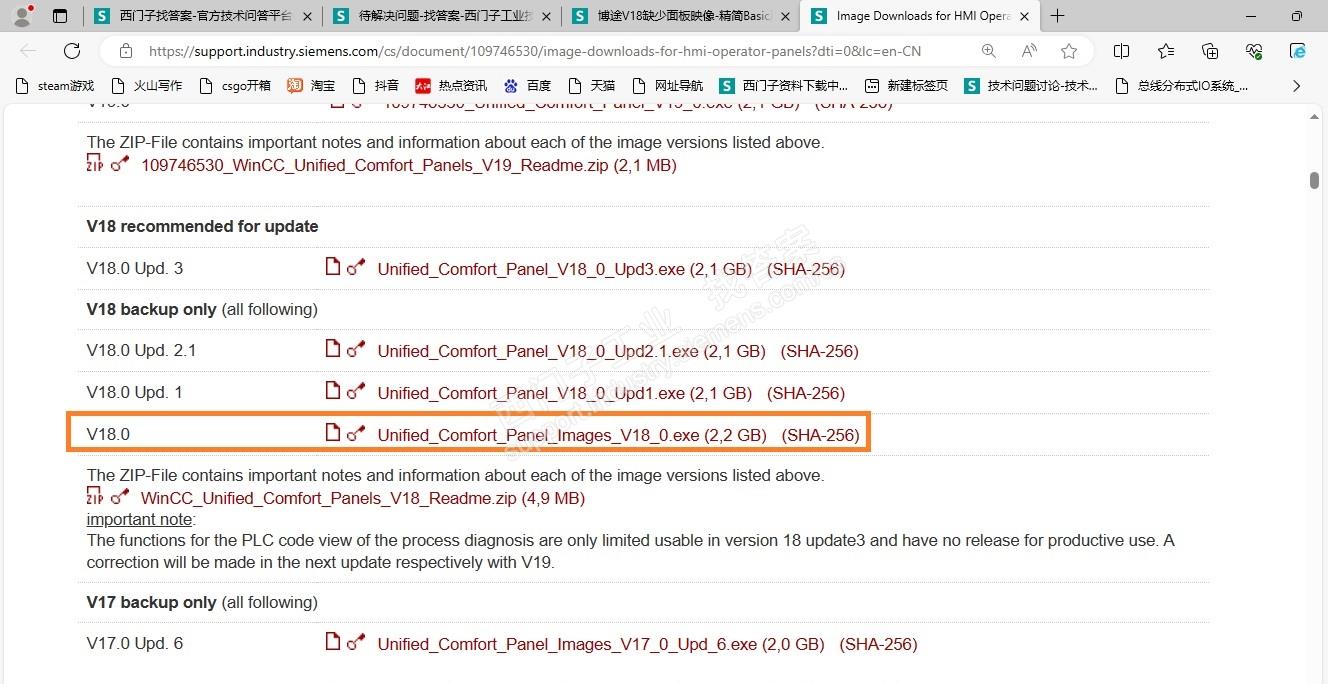This screenshot has width=1328, height=684.
Task: Open the 网址导航 bookmark
Action: coord(668,86)
